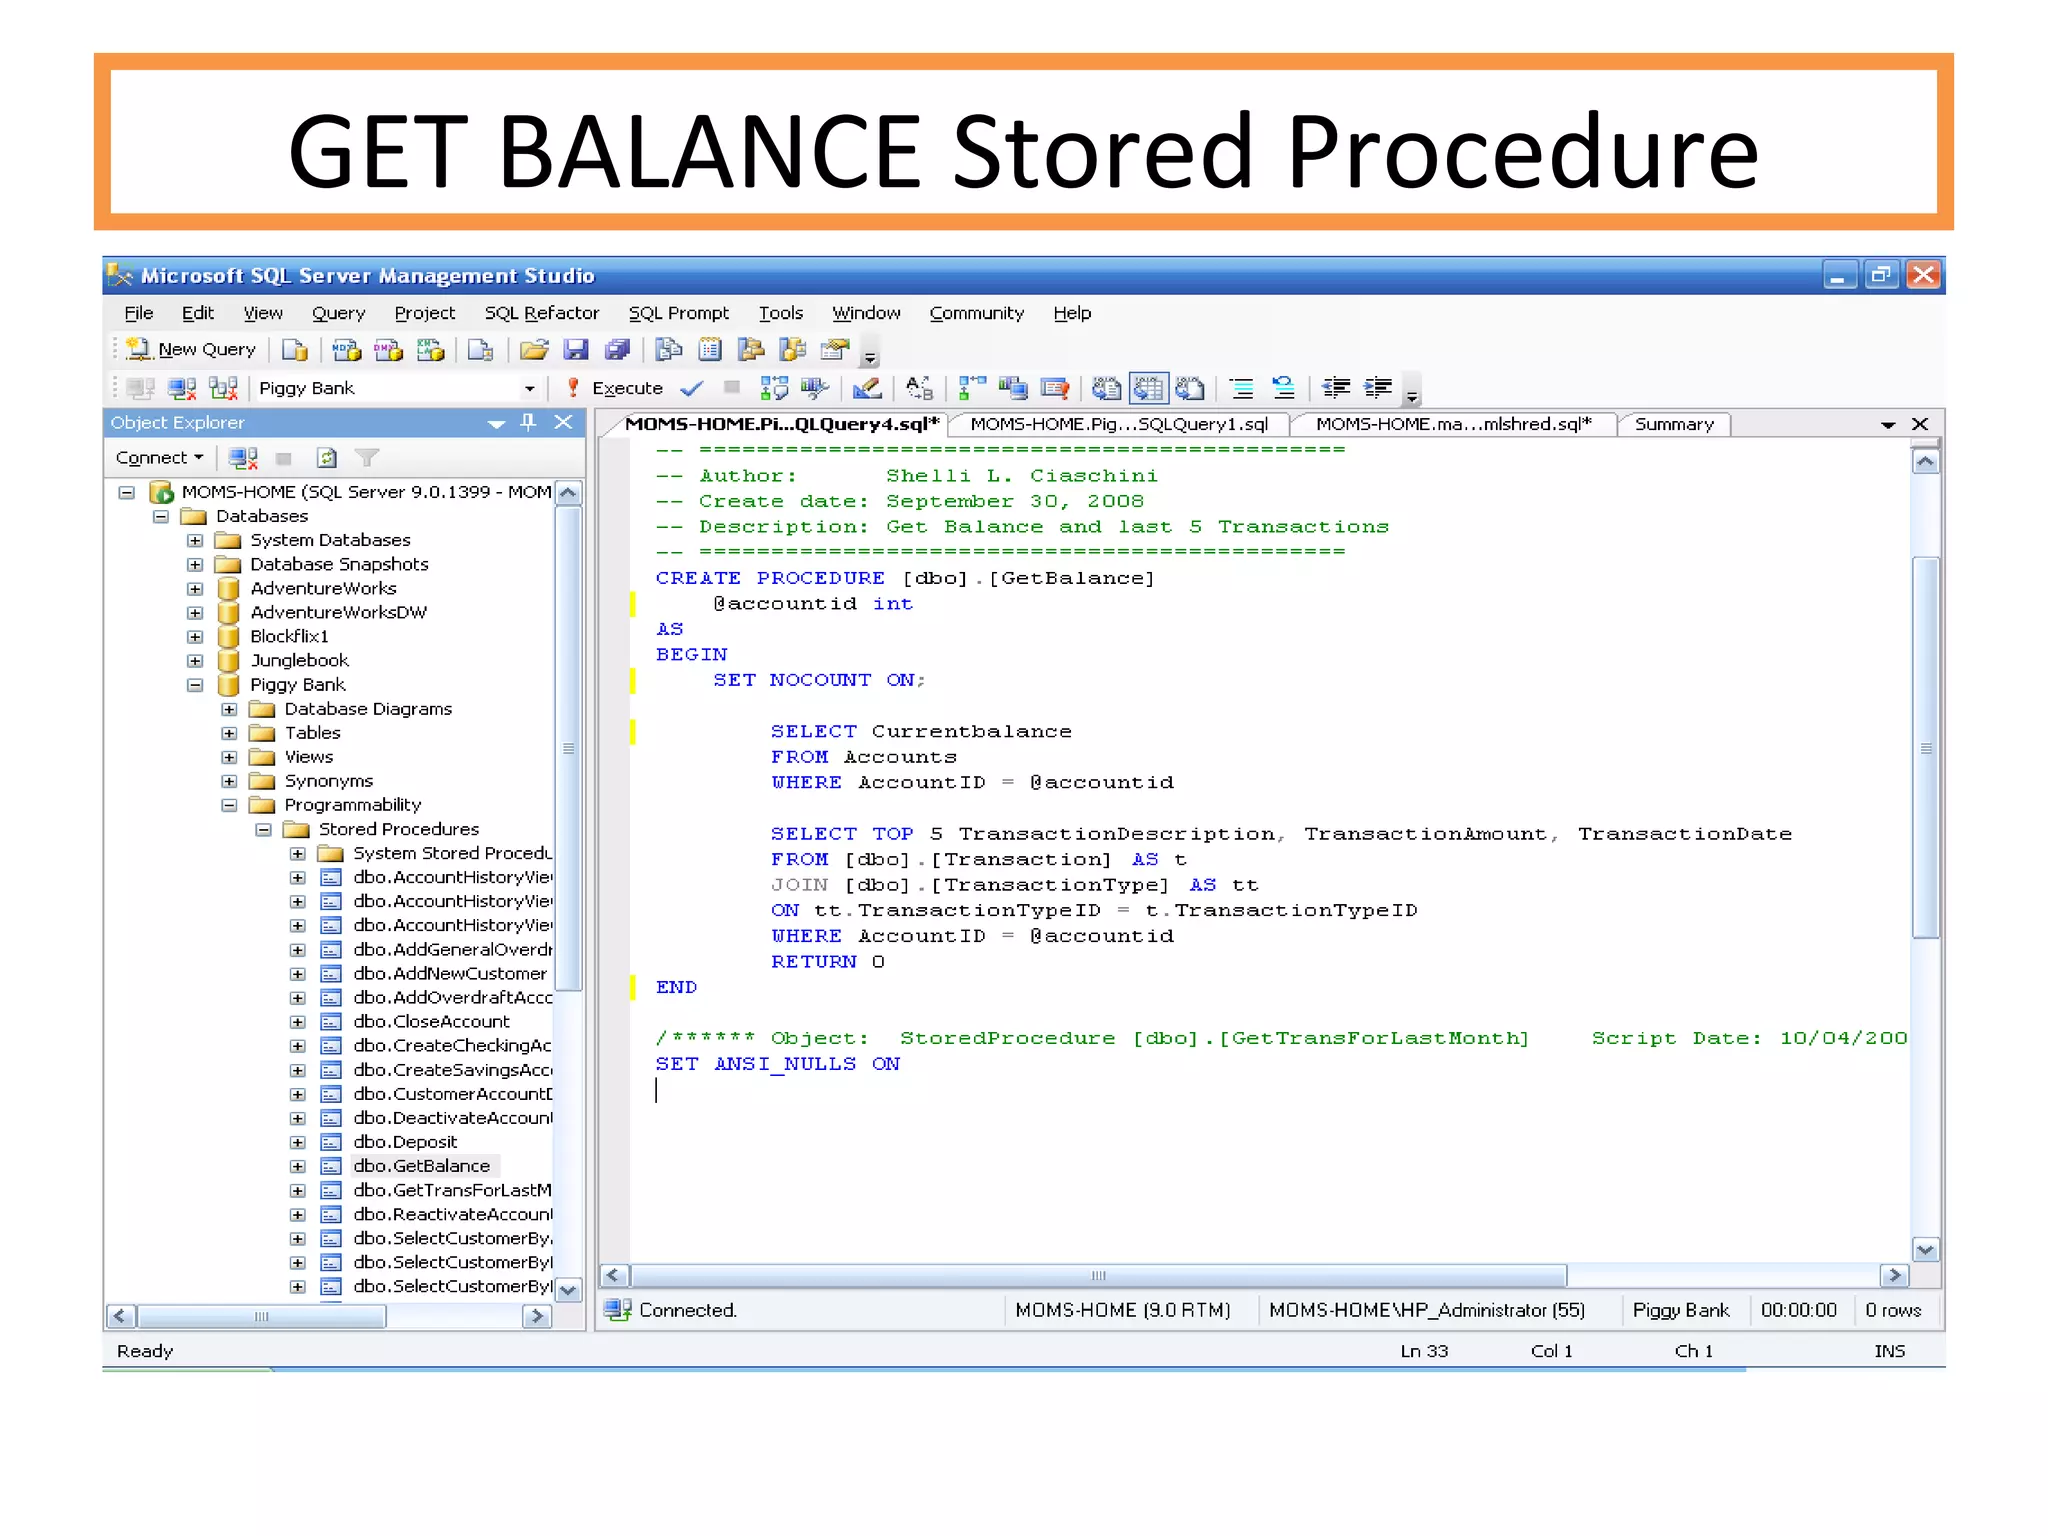The height and width of the screenshot is (1536, 2048).
Task: Expand the Tables folder node
Action: click(229, 733)
